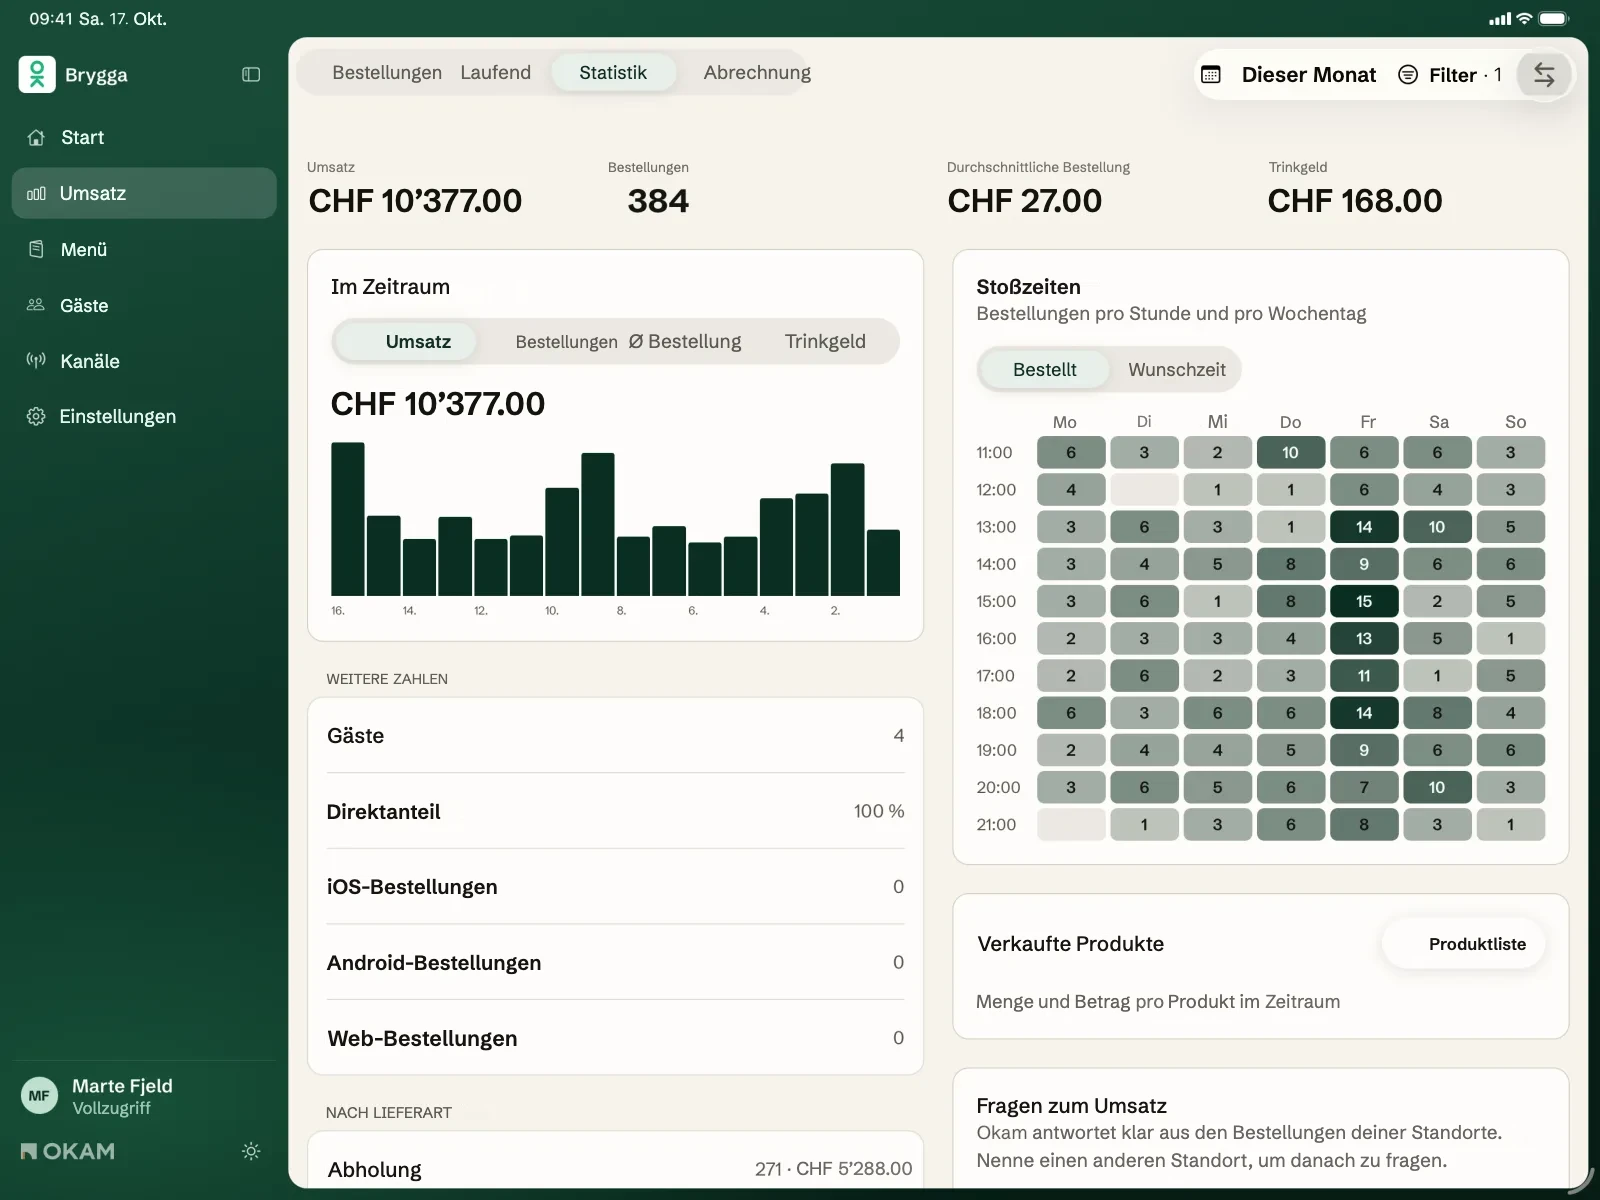Click the Einstellungen gear icon
Image resolution: width=1600 pixels, height=1200 pixels.
click(36, 417)
